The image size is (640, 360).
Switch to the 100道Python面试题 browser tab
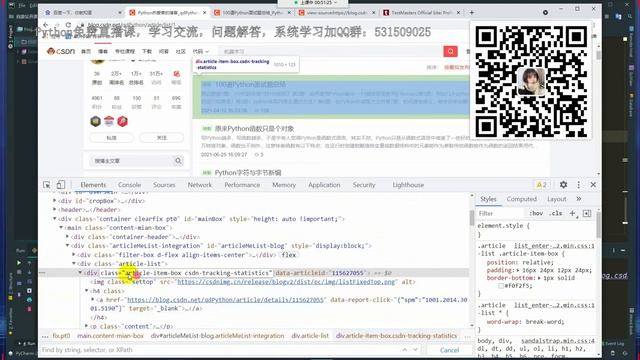point(252,13)
